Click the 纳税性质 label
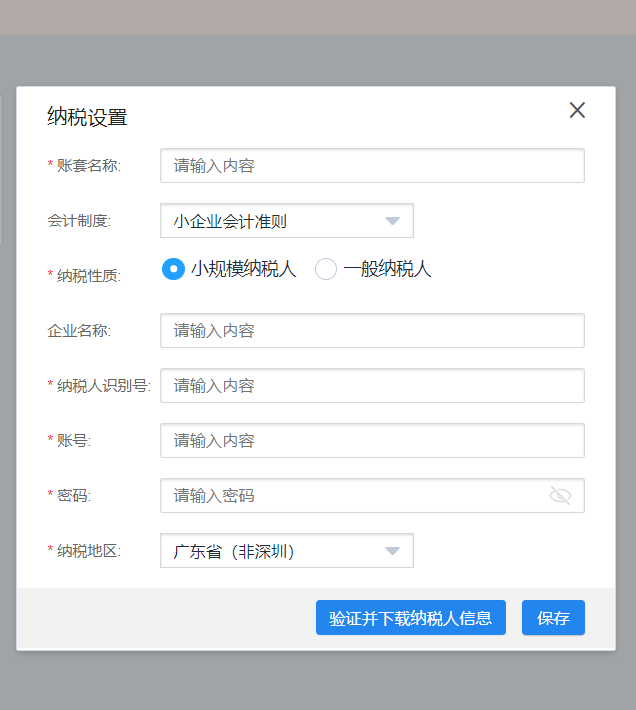This screenshot has height=710, width=636. point(89,276)
